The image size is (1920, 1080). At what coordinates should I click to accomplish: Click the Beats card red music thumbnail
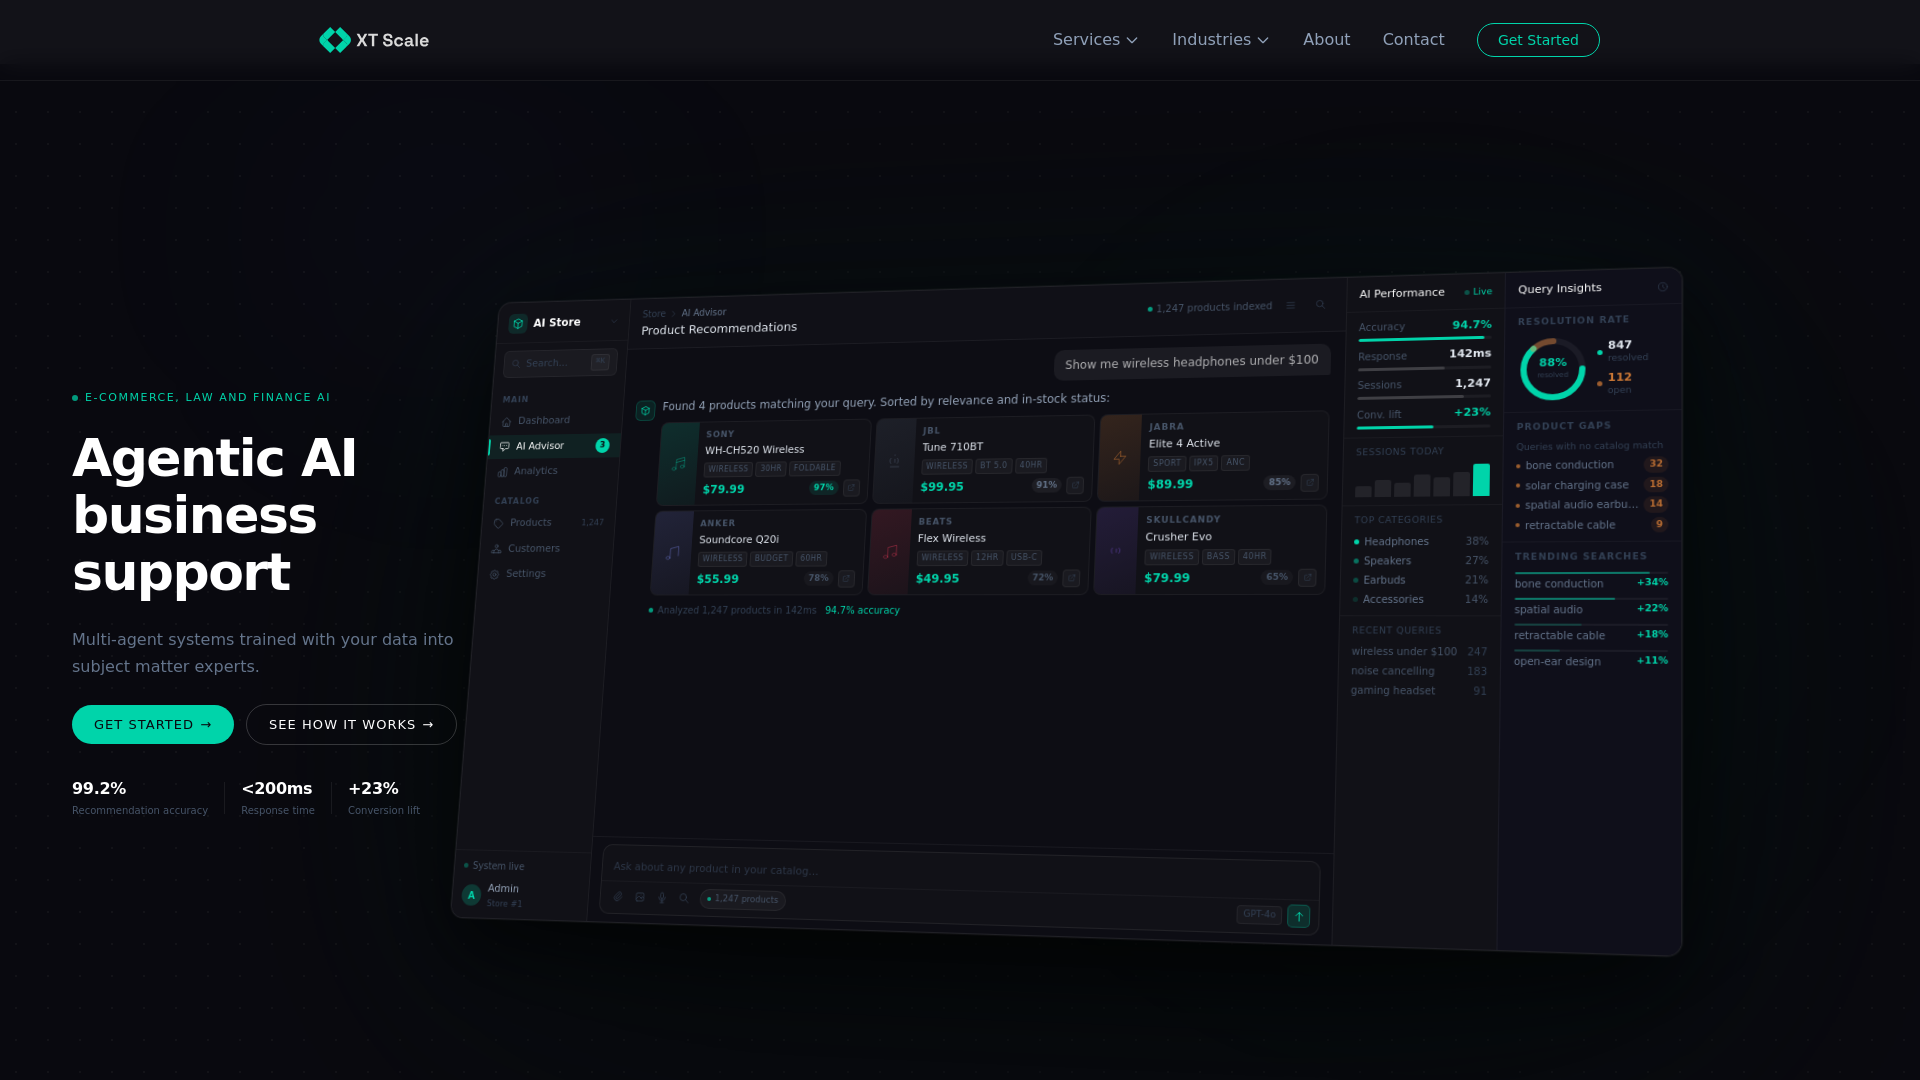tap(890, 551)
